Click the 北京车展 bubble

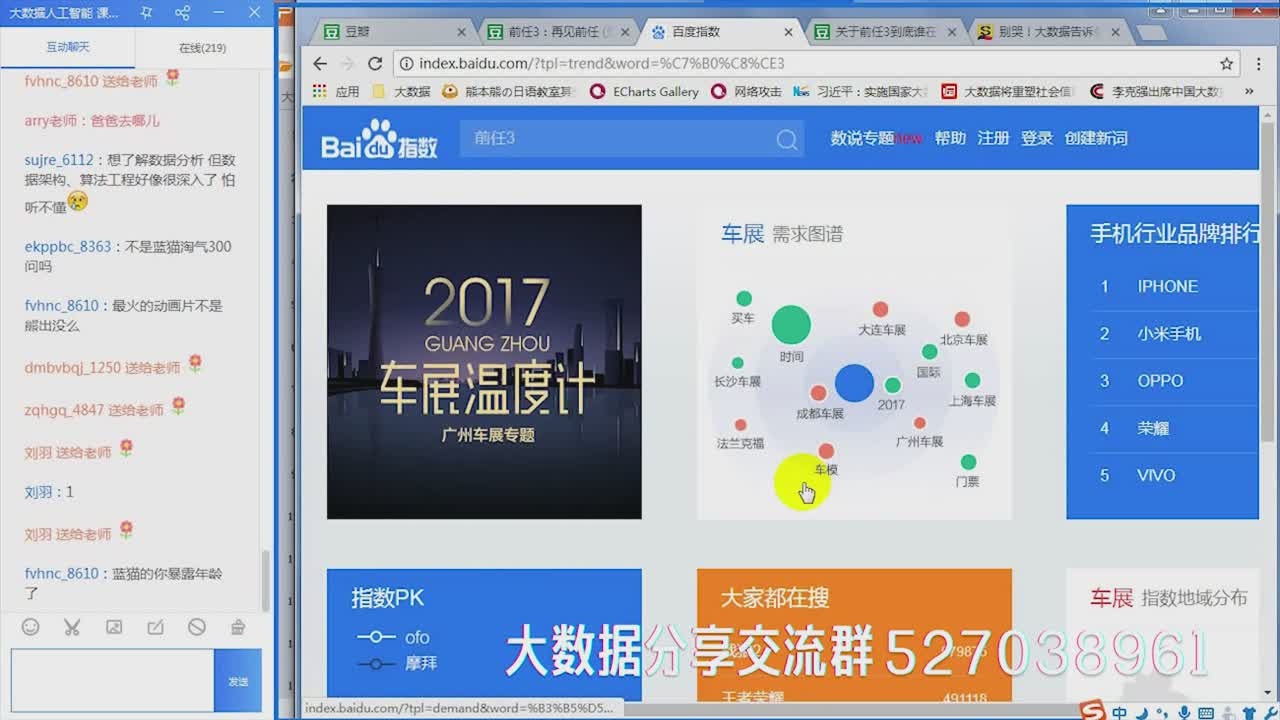point(962,319)
